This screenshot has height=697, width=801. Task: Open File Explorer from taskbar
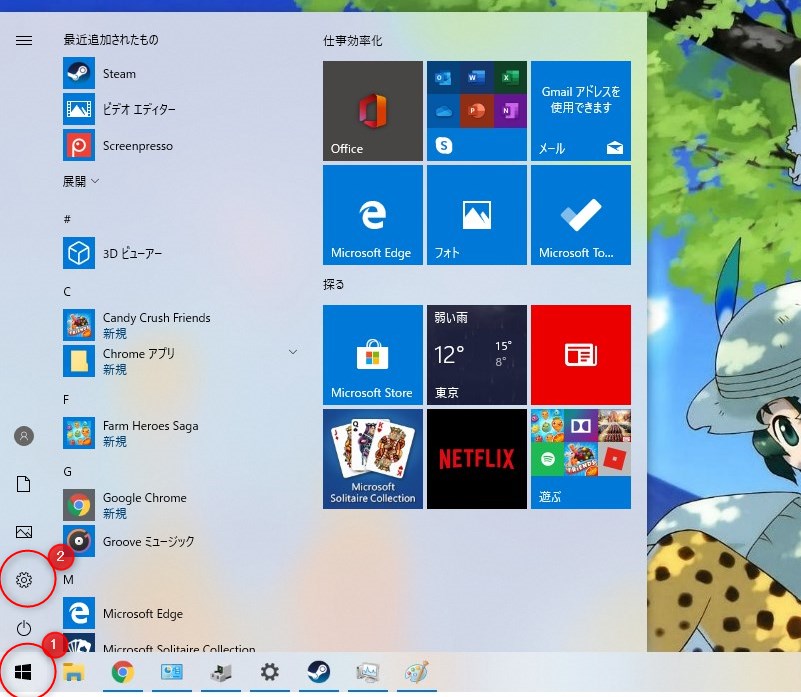74,672
